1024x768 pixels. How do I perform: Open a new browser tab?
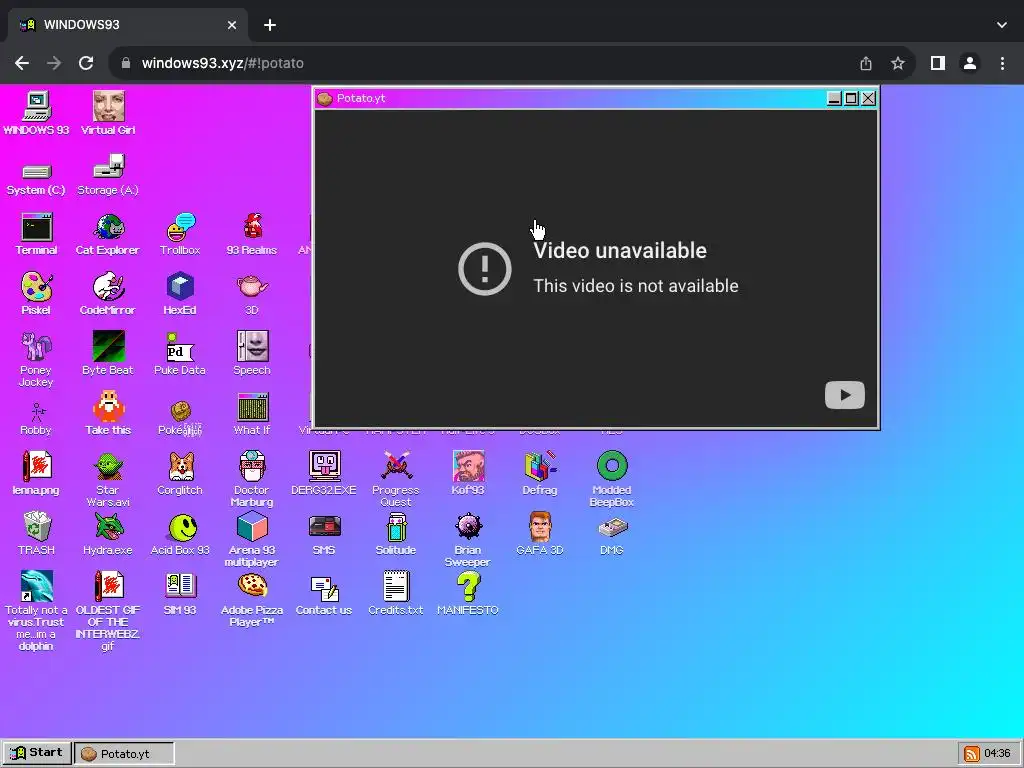270,25
